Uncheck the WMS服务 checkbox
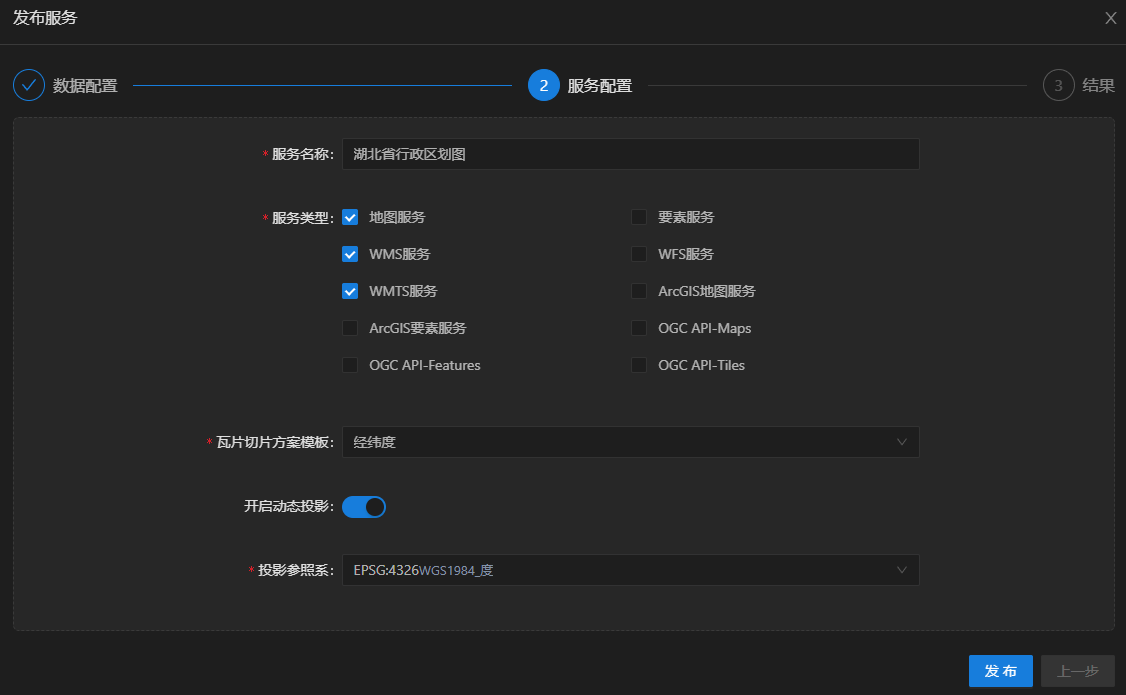 (350, 254)
